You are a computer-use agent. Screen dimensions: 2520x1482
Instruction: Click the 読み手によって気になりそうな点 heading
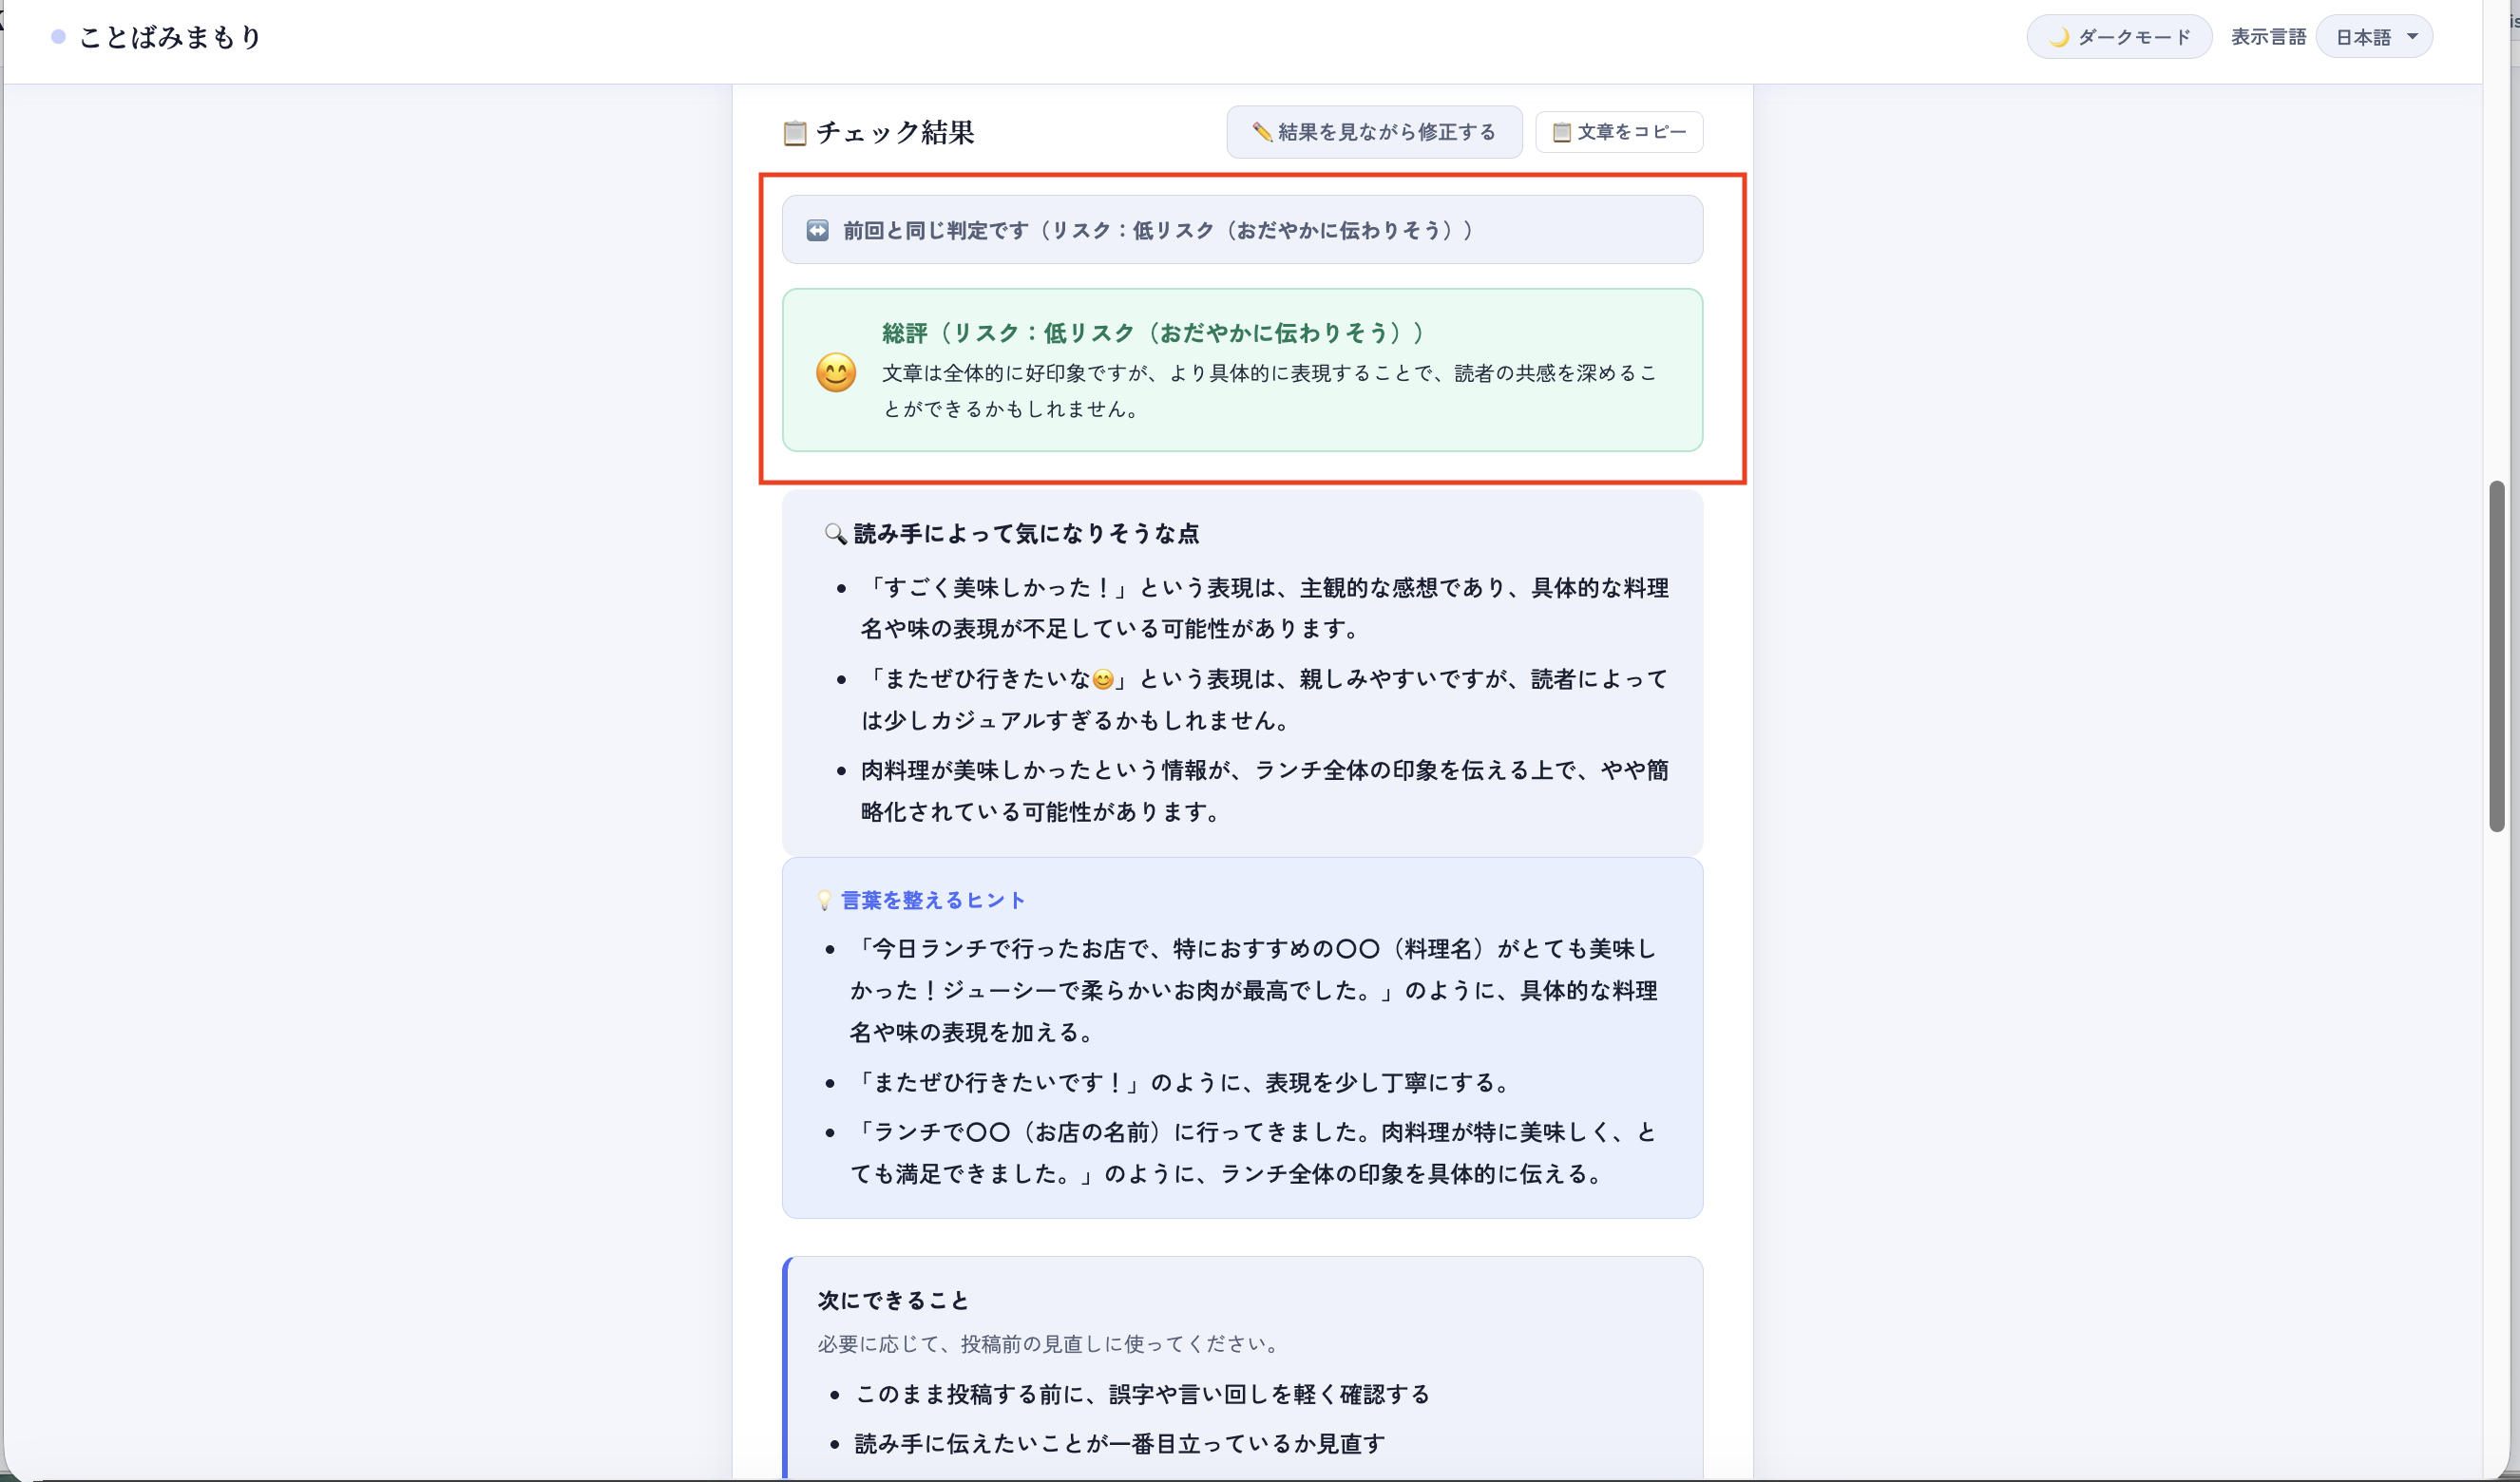point(1026,533)
